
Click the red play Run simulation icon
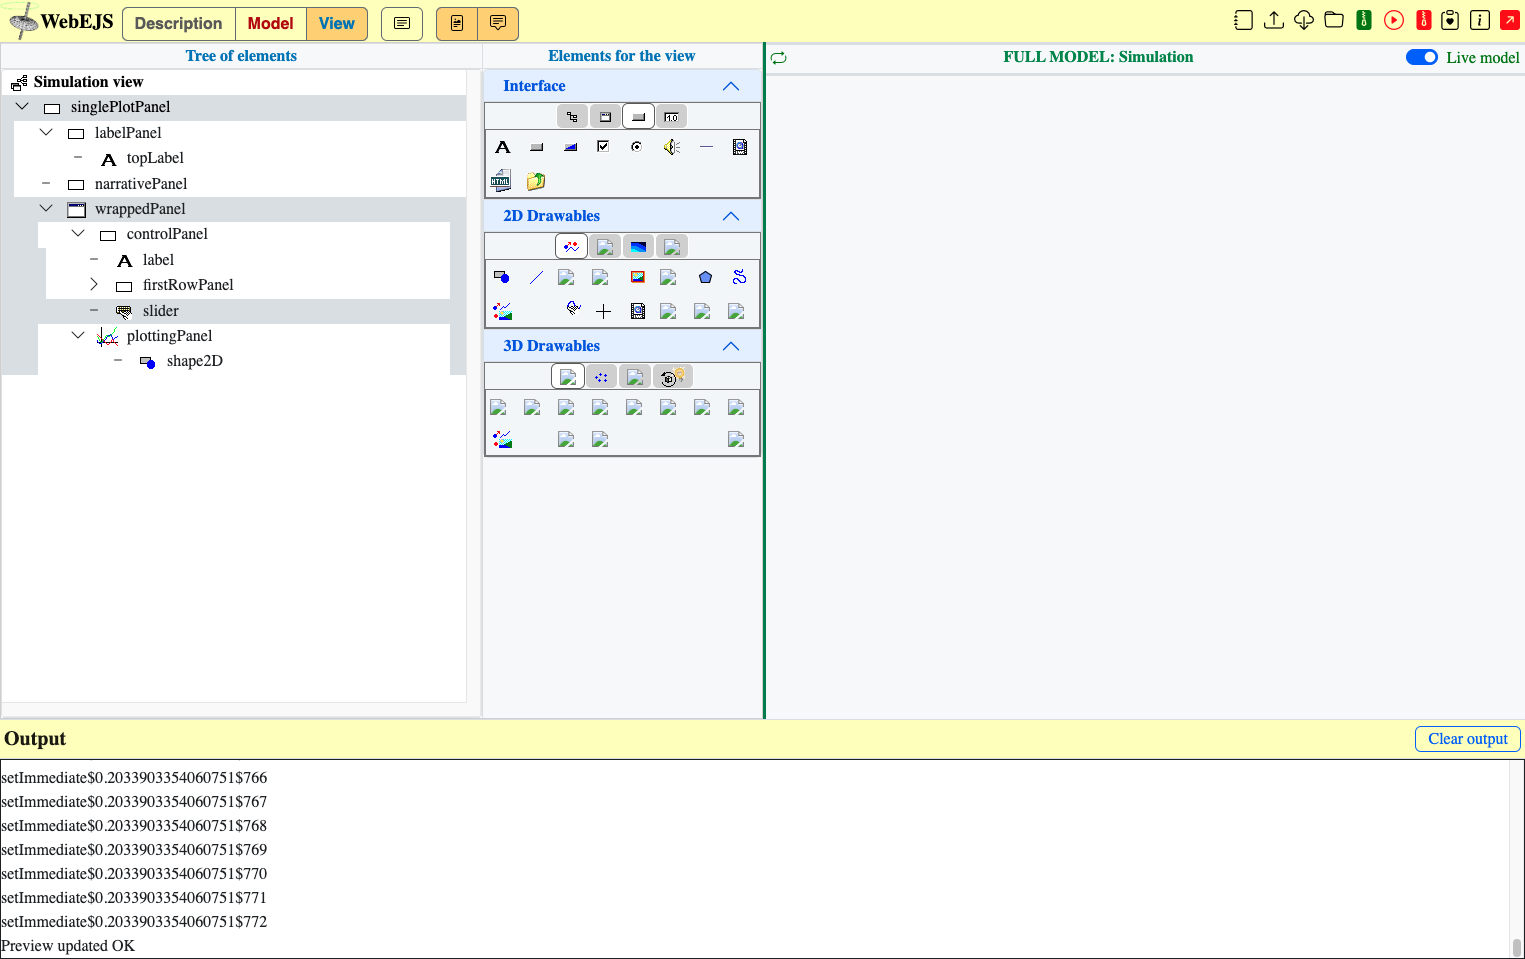(x=1394, y=20)
